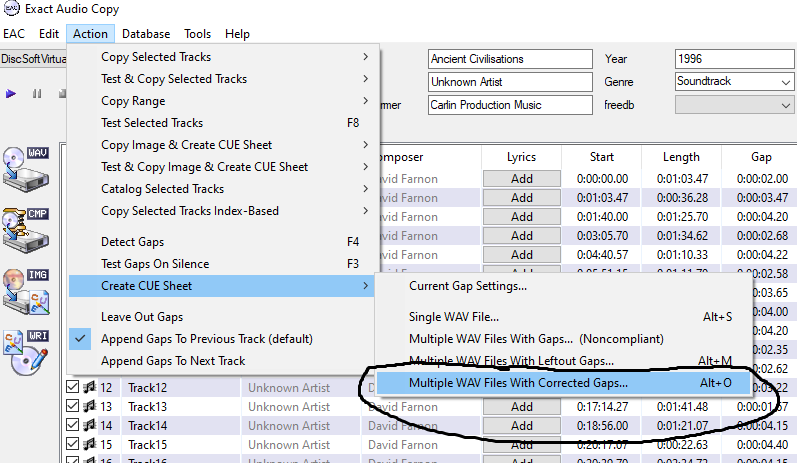This screenshot has width=797, height=463.
Task: Click the artist field Unknown Artist
Action: 510,82
